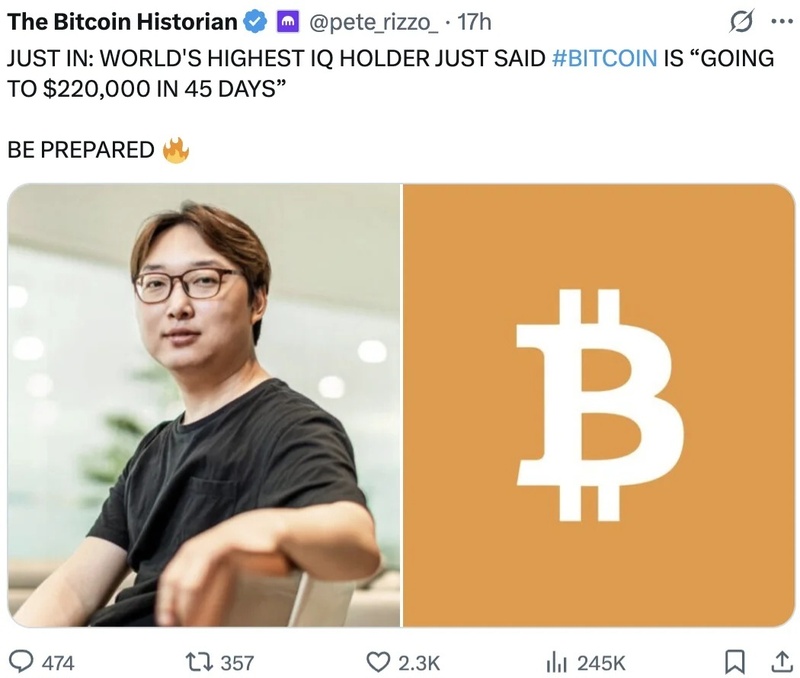Open the three-dot more options menu

point(782,22)
